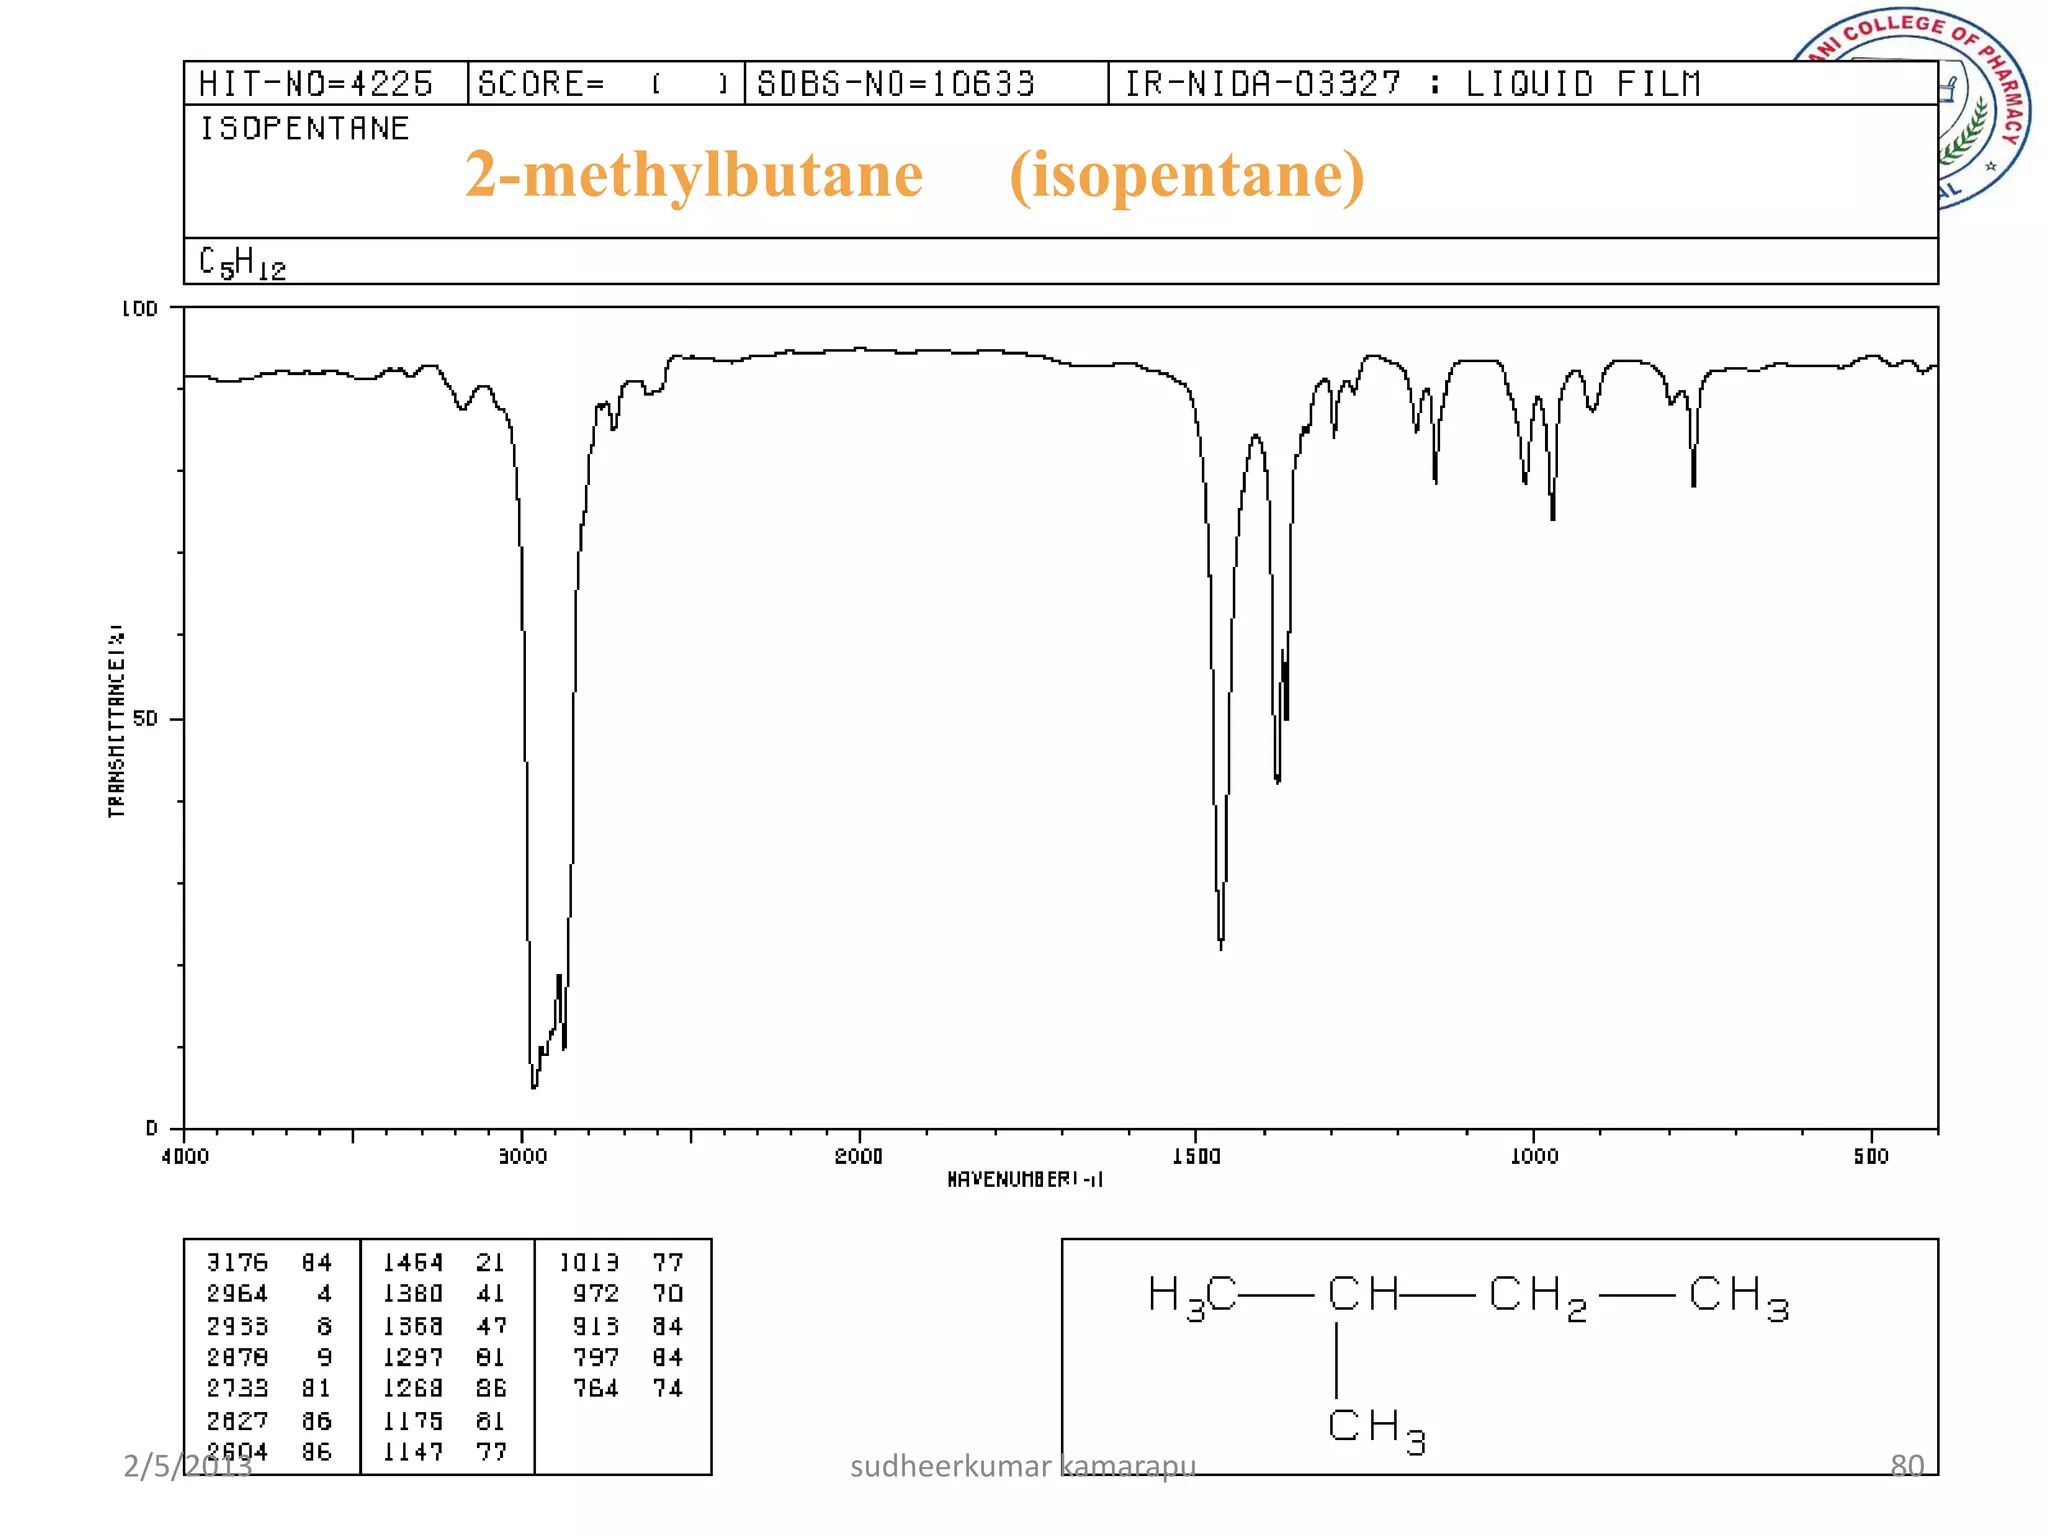This screenshot has width=2048, height=1536.
Task: Click the sudheerkumar kamarapu footer text
Action: (x=1023, y=1466)
